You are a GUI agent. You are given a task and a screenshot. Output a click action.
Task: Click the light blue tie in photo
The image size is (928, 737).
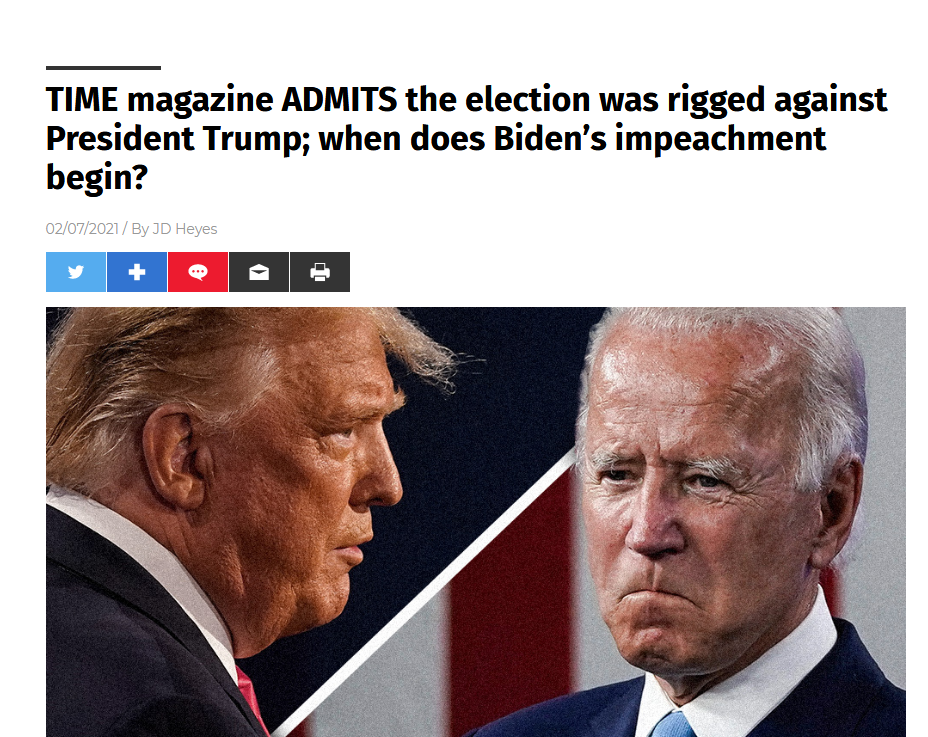coord(673,725)
